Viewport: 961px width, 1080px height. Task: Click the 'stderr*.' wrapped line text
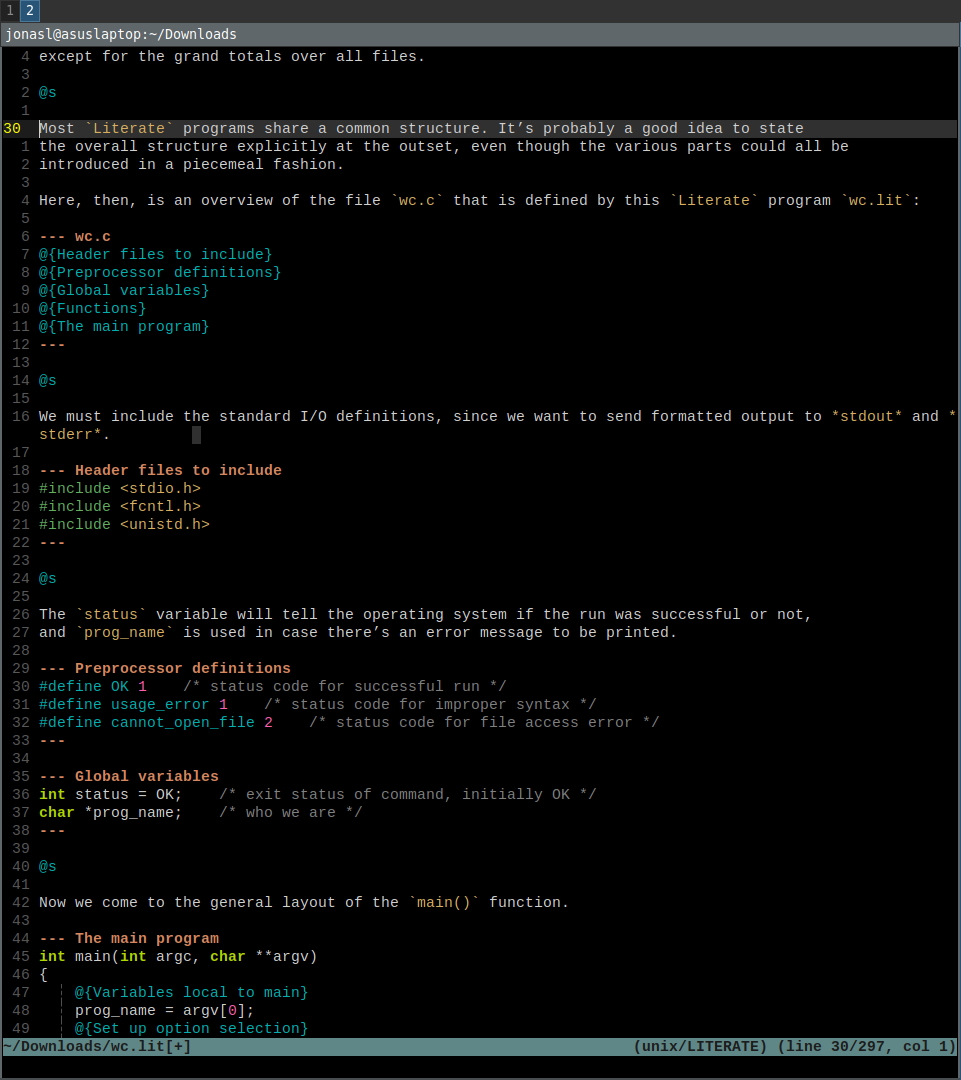point(74,435)
